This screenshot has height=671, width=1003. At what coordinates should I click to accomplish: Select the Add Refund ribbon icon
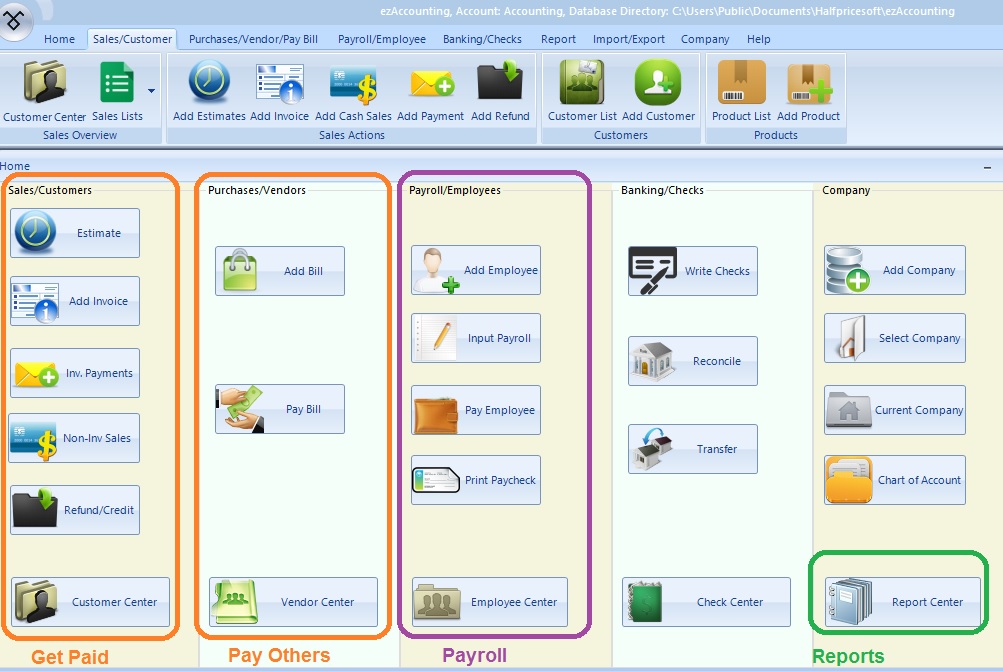pyautogui.click(x=500, y=84)
